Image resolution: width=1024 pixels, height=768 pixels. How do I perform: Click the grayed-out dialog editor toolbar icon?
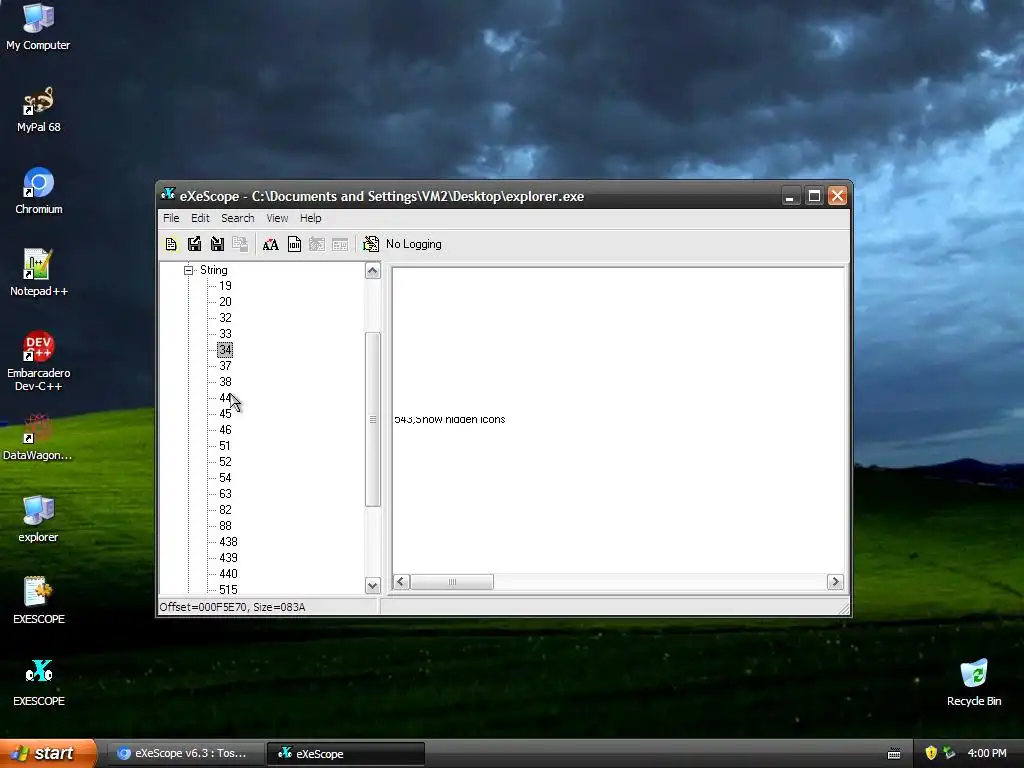tap(317, 244)
